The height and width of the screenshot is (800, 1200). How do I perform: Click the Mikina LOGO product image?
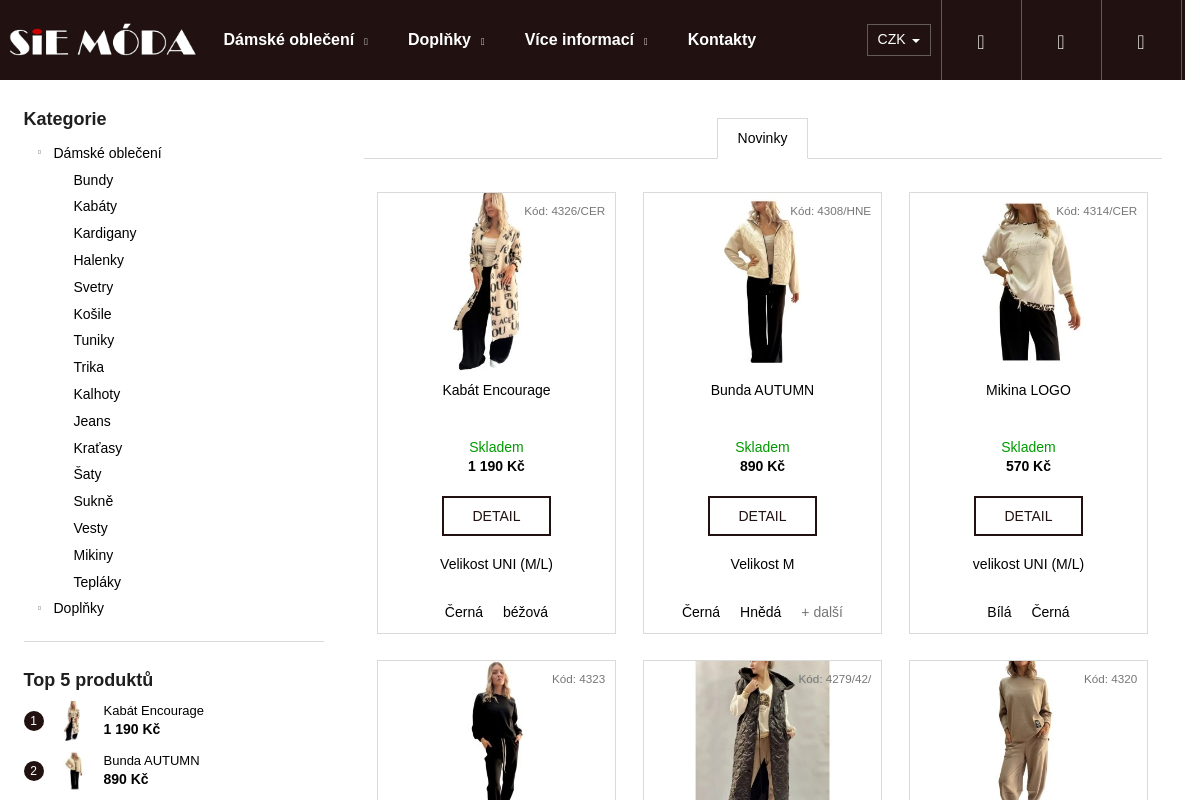[x=1028, y=281]
